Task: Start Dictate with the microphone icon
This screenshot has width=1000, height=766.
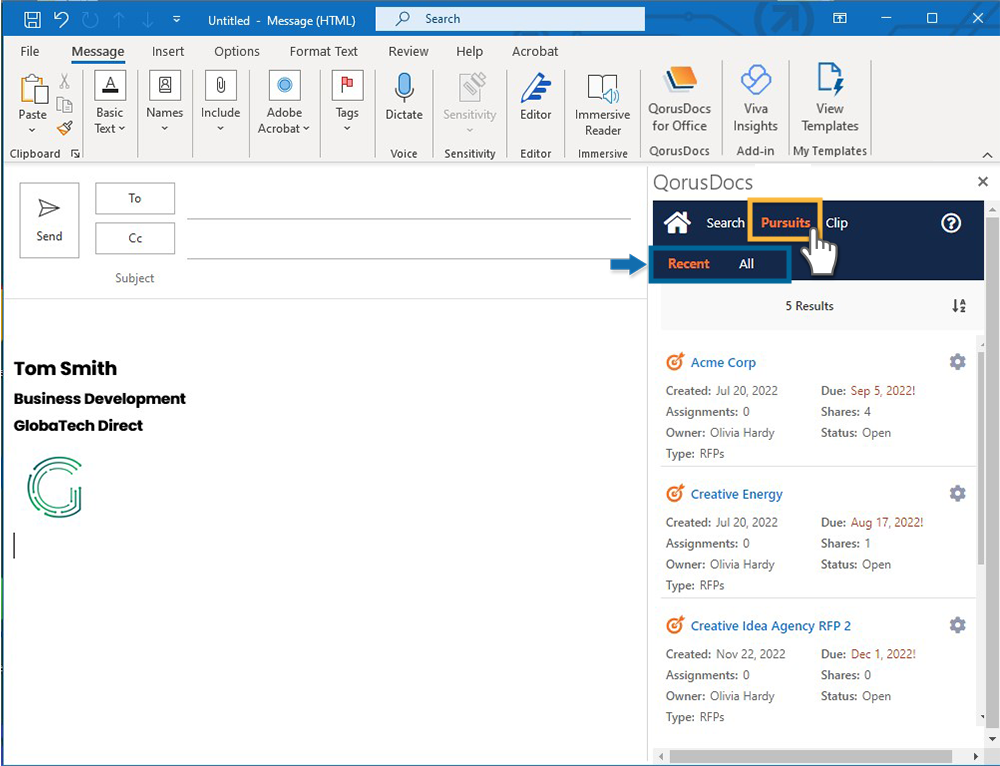Action: point(404,97)
